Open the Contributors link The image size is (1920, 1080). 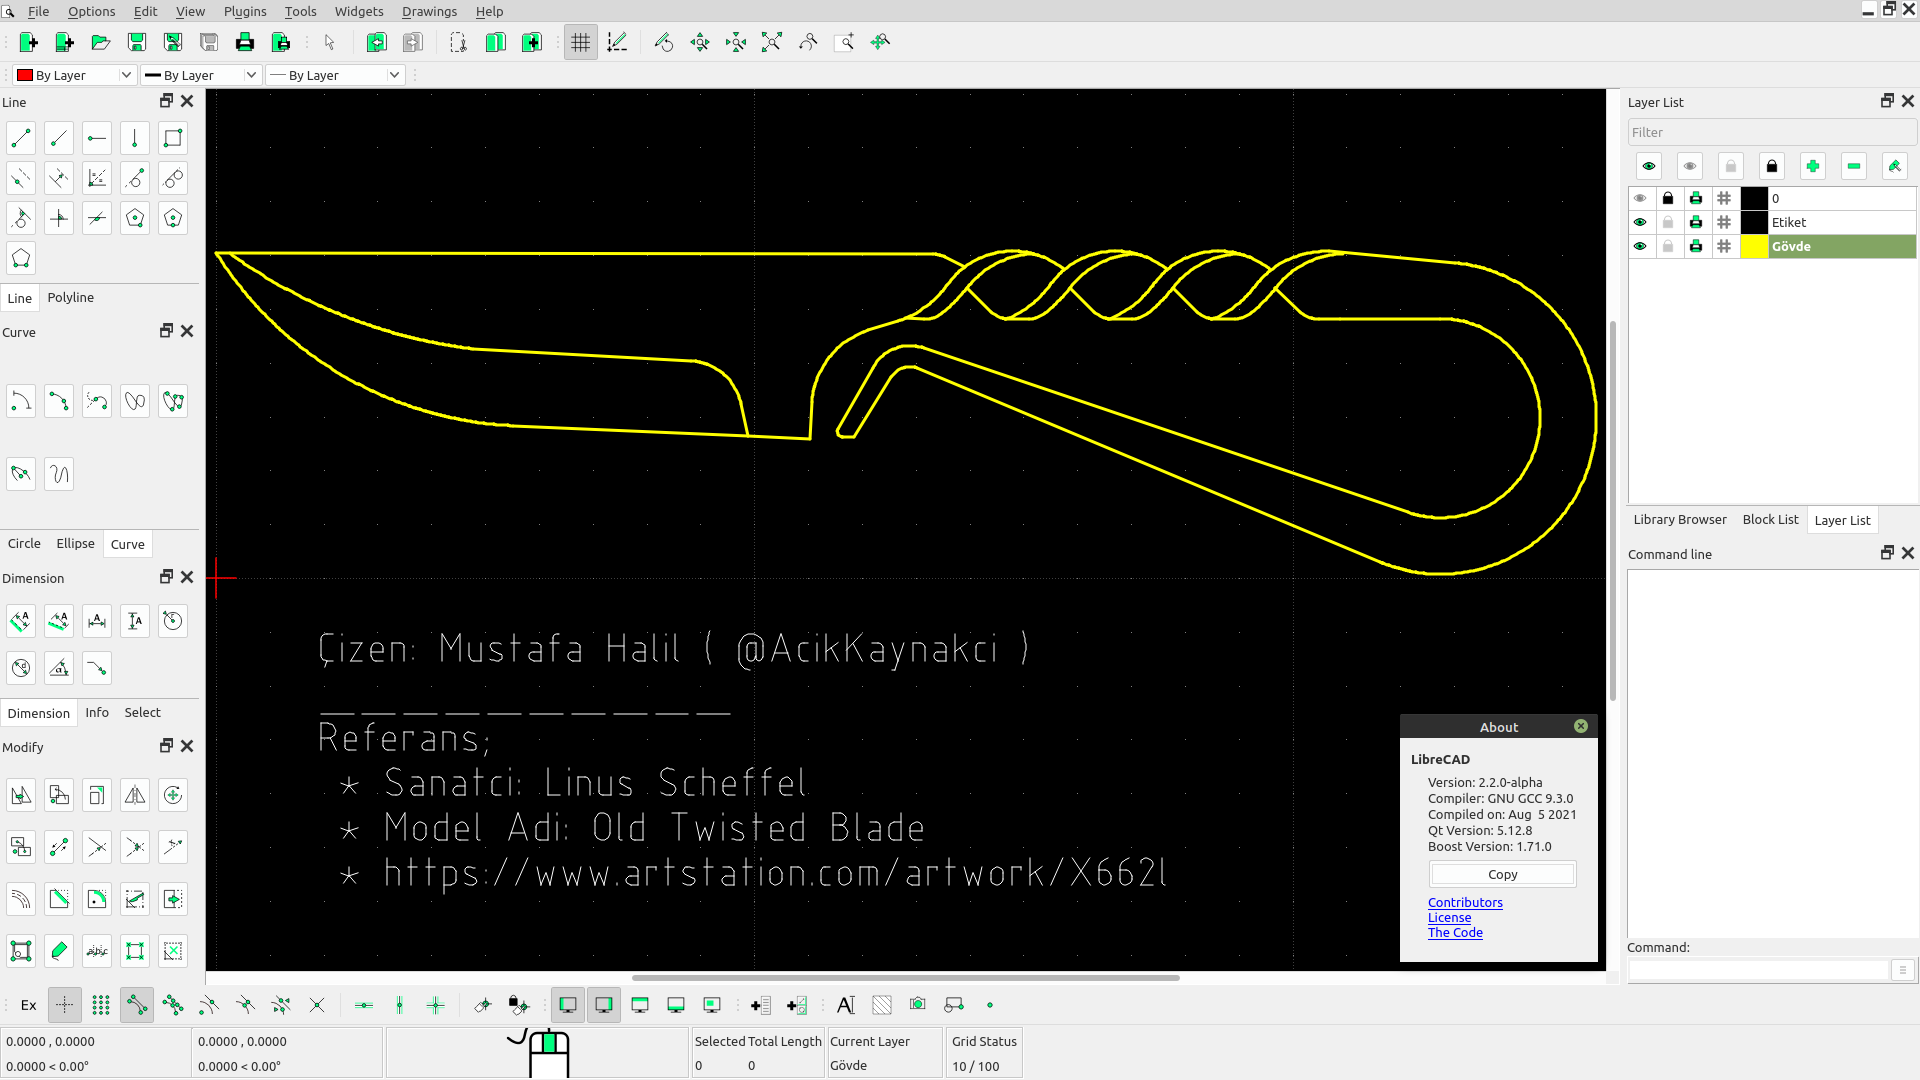coord(1465,902)
